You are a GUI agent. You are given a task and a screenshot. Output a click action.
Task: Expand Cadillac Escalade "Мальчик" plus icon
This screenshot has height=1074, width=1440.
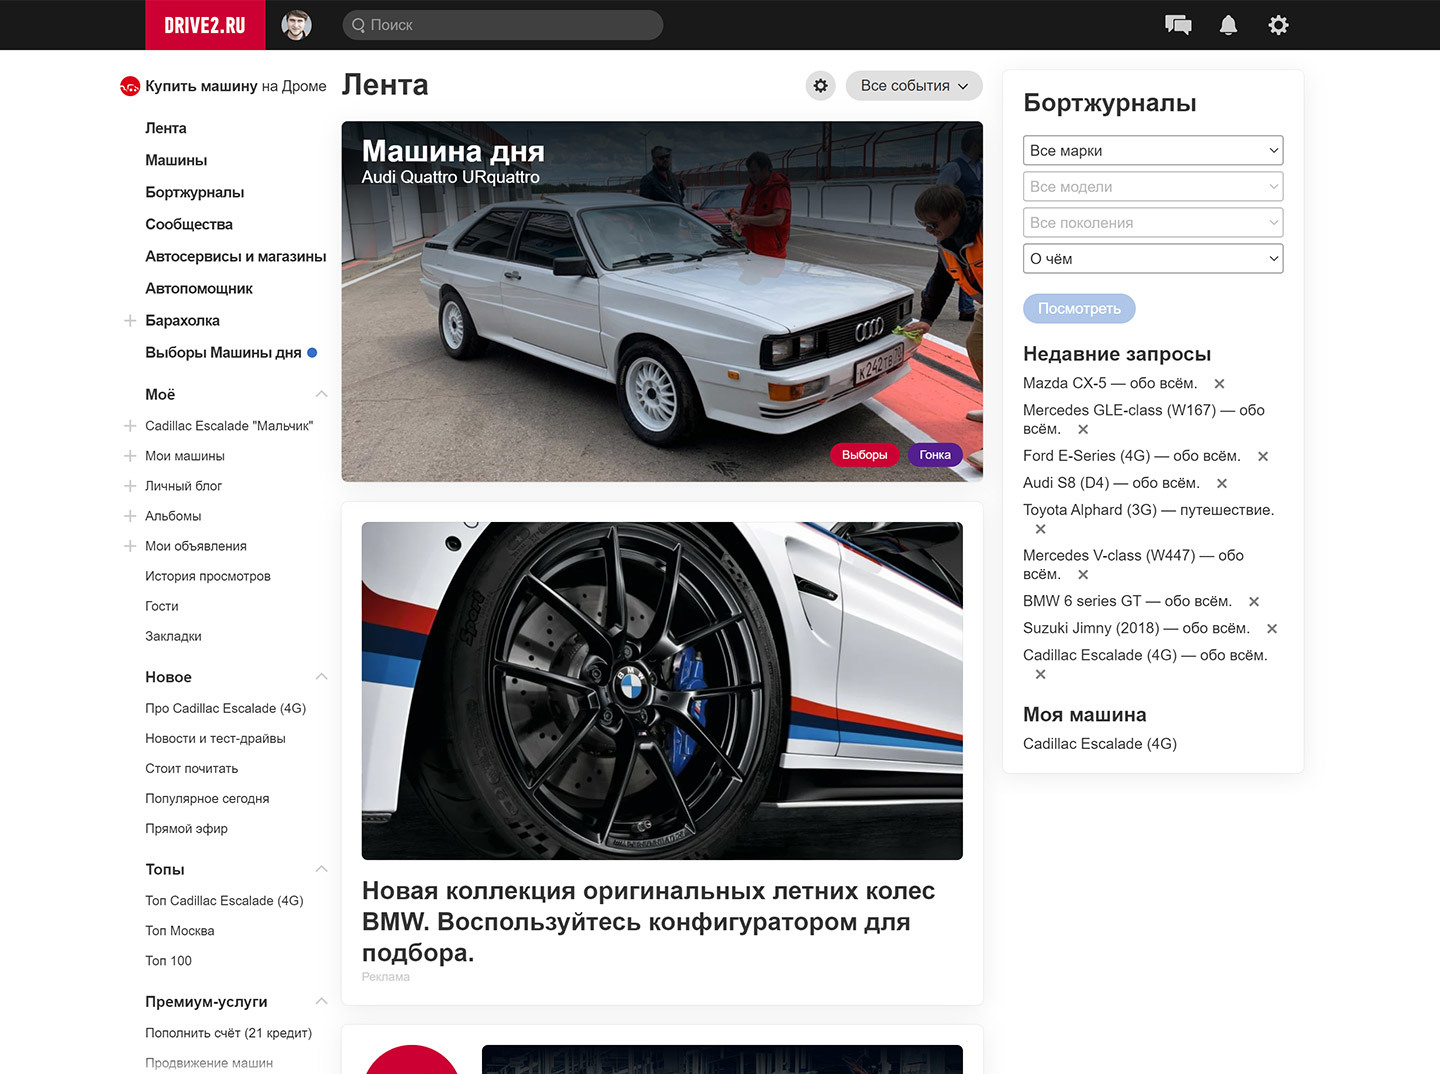coord(130,426)
